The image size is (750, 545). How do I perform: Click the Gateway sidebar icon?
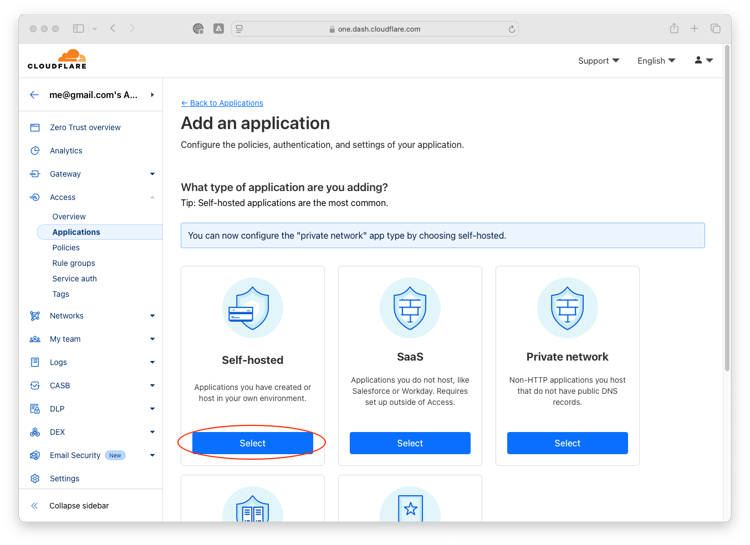coord(35,174)
